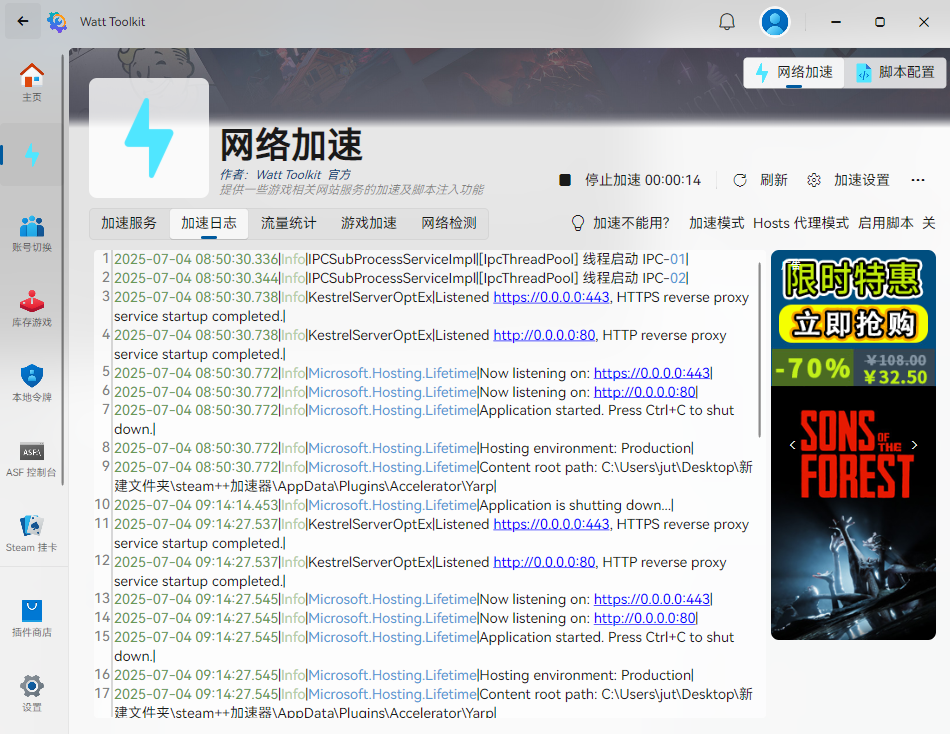Viewport: 950px width, 734px height.
Task: Click http://0.0.0.0:80 link in log line 12
Action: tap(544, 562)
